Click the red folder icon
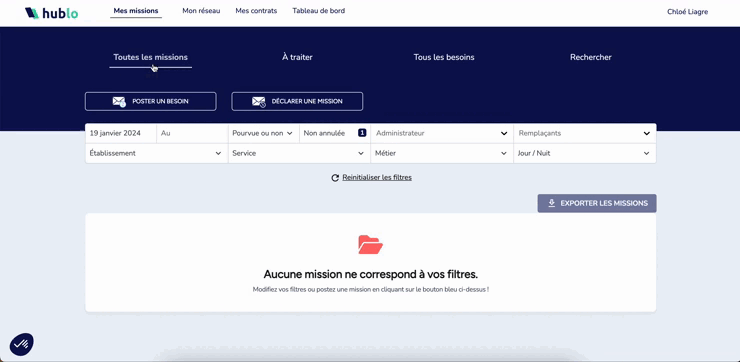This screenshot has height=362, width=740. (370, 244)
